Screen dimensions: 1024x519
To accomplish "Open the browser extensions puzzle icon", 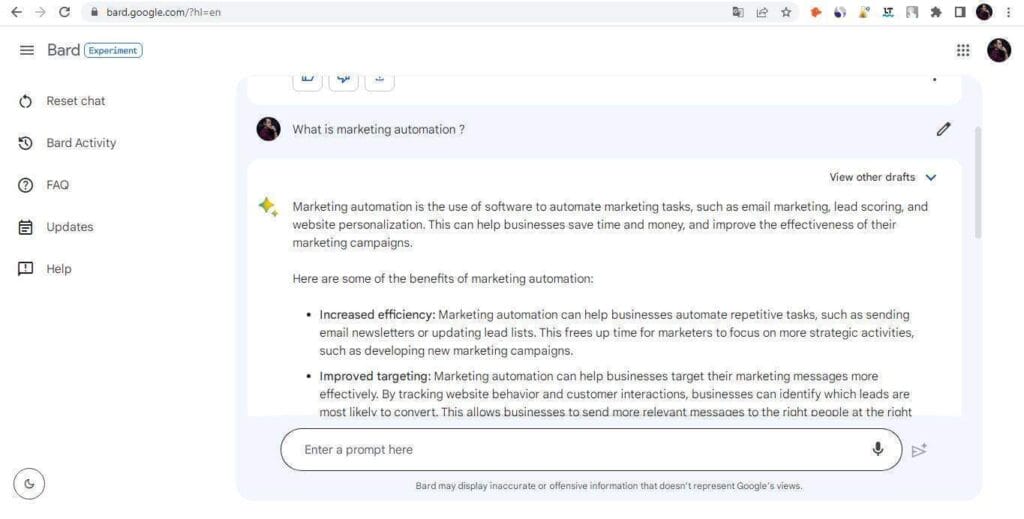I will pyautogui.click(x=936, y=12).
